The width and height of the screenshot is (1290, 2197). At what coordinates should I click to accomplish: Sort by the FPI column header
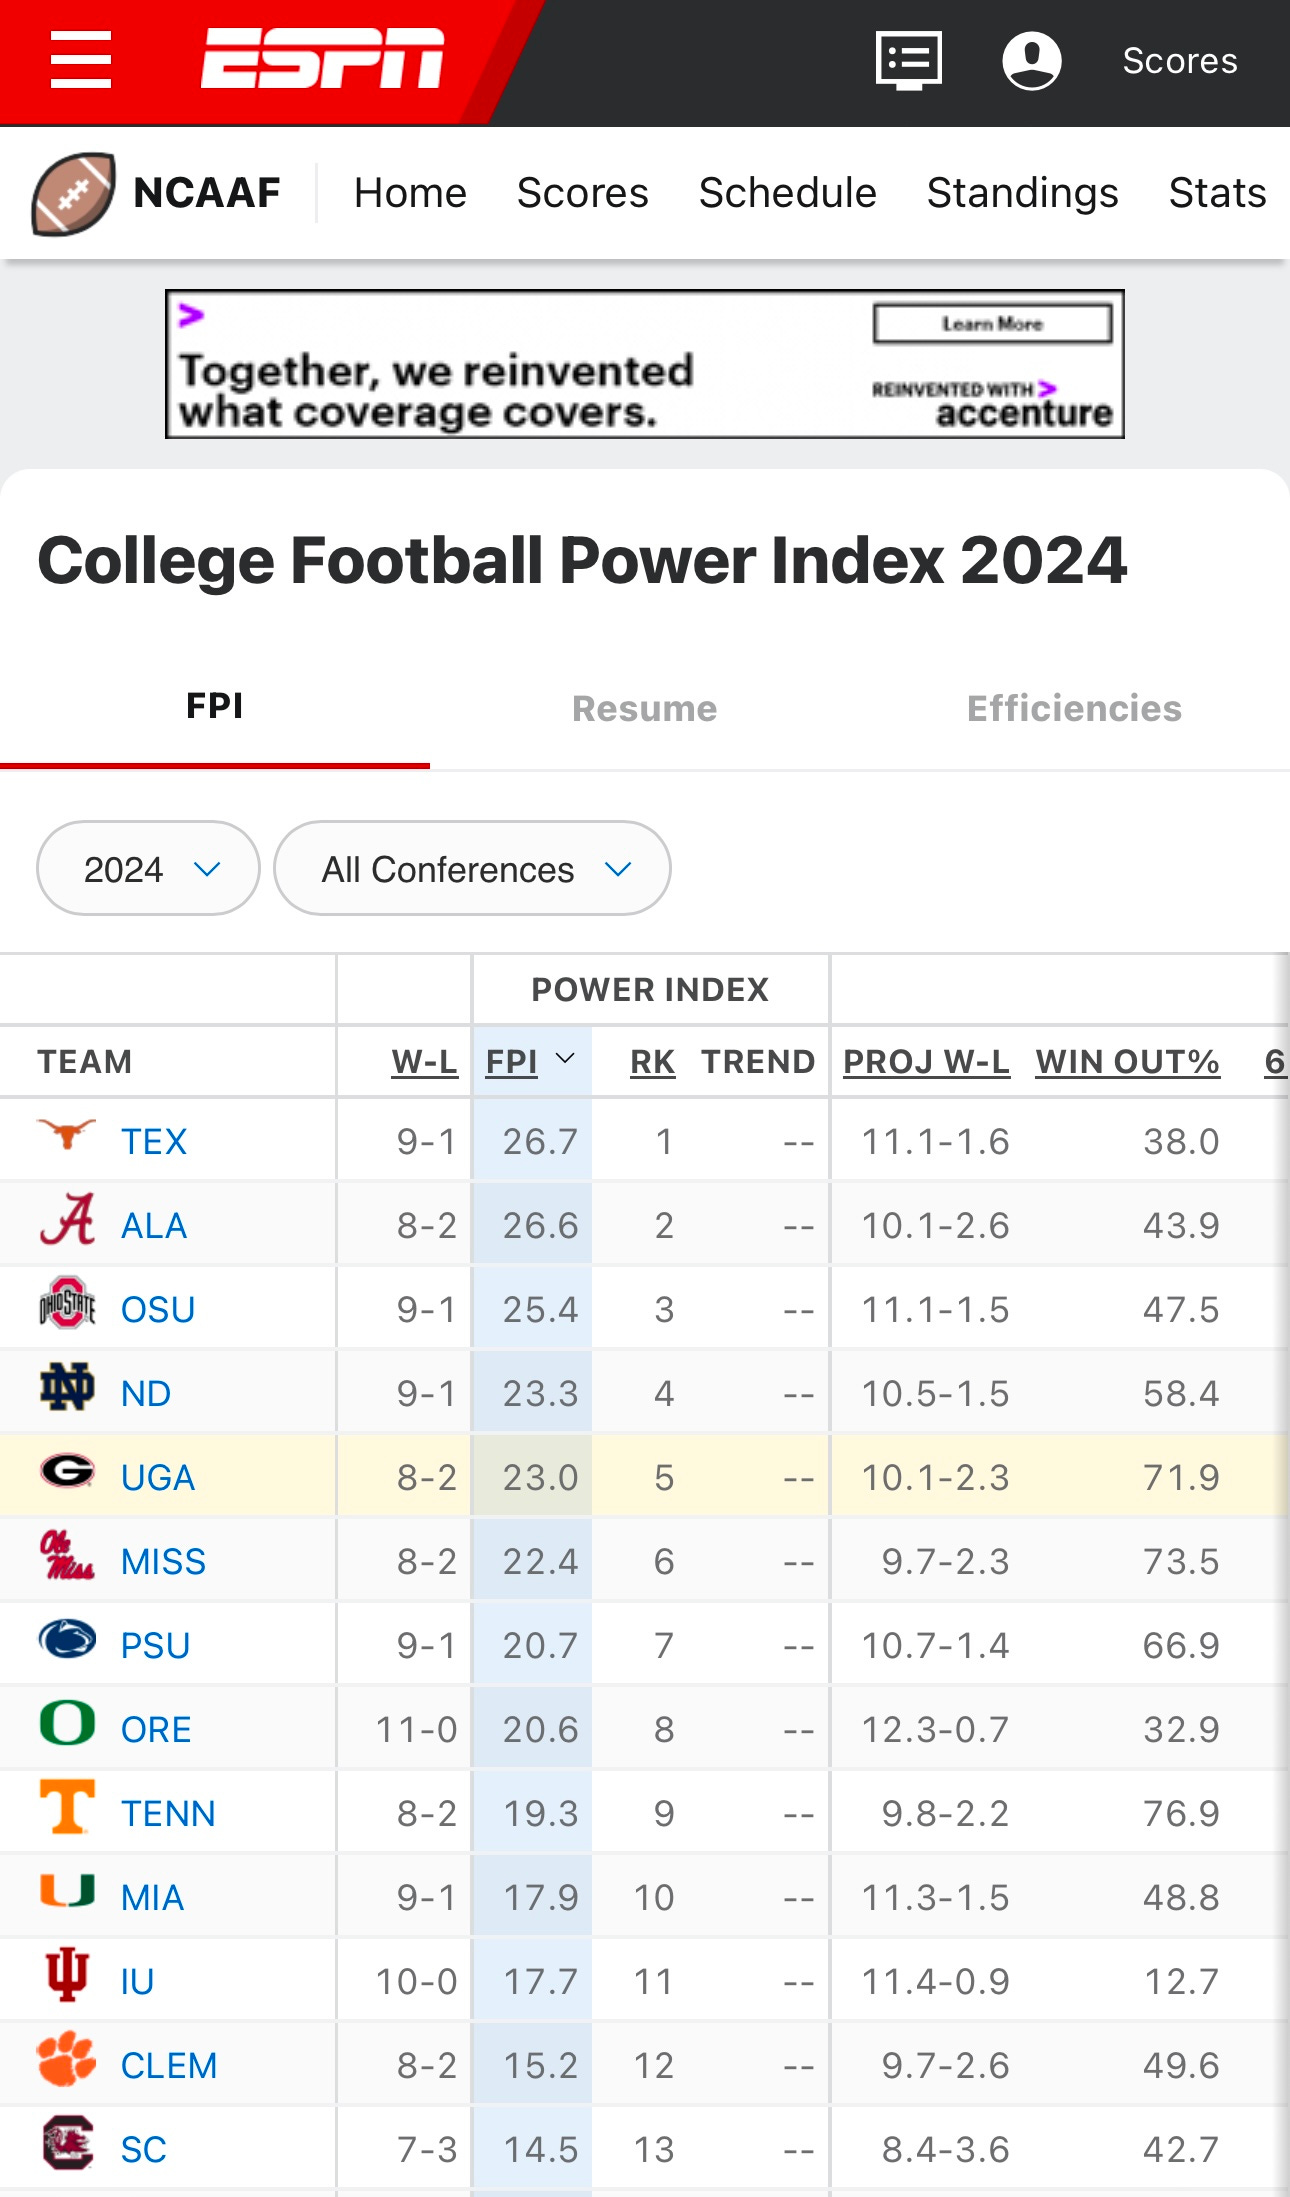pos(512,1062)
